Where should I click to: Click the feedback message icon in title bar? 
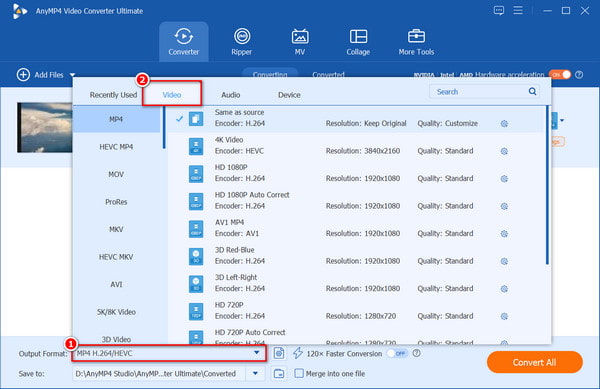[499, 10]
